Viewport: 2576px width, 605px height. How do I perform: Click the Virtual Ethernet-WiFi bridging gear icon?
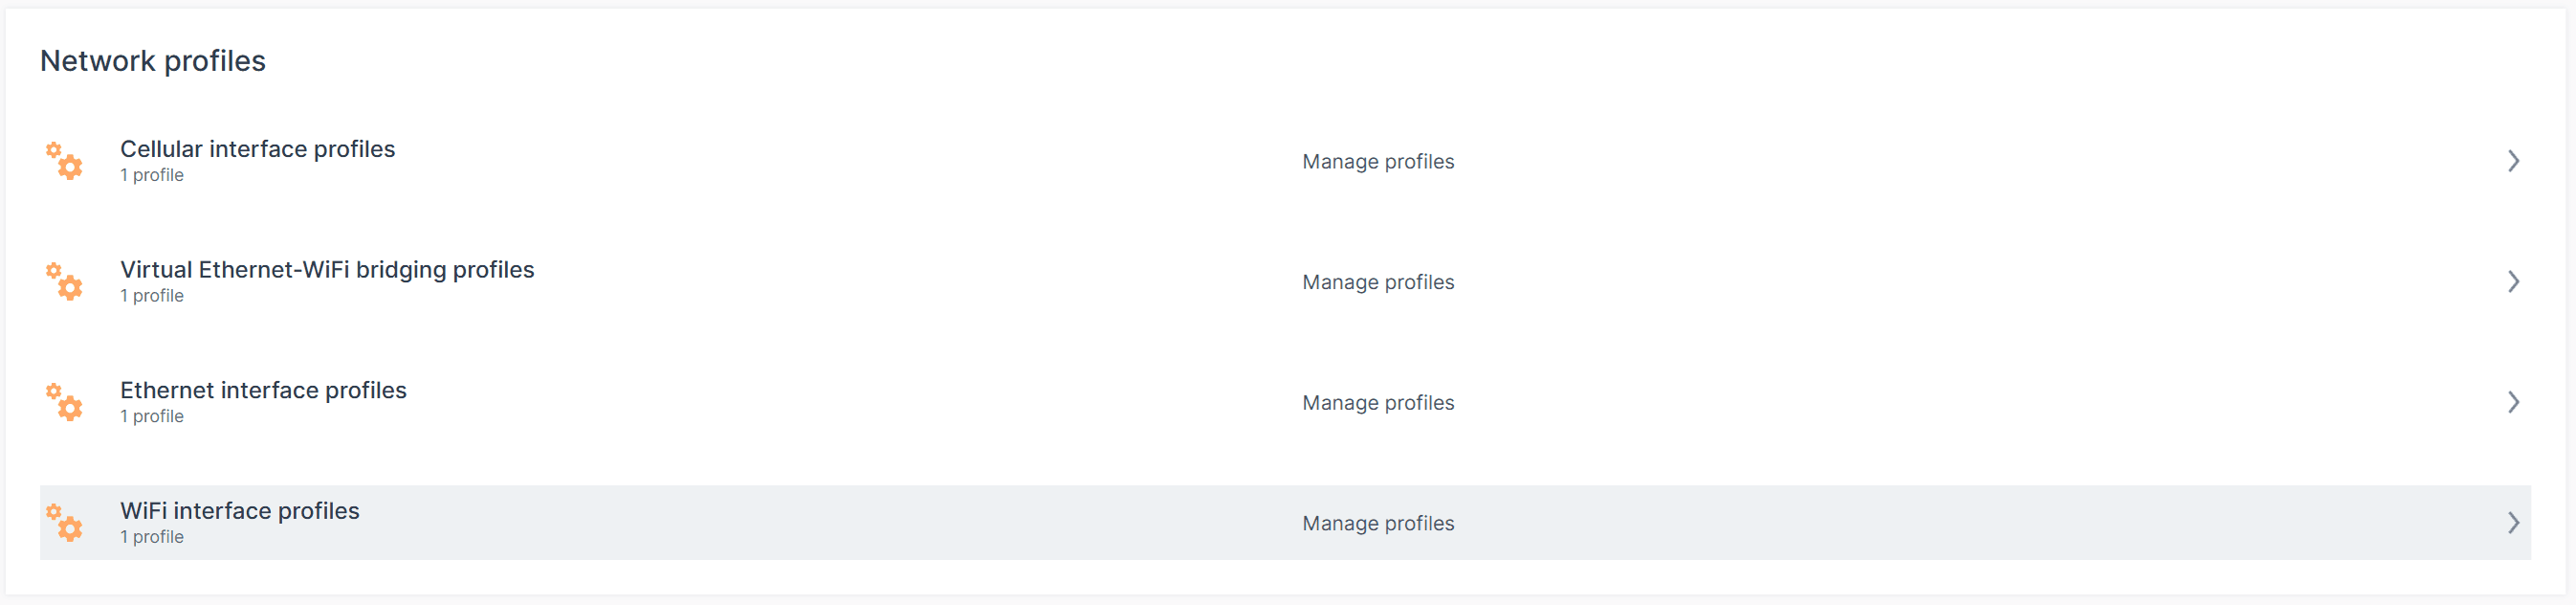64,282
